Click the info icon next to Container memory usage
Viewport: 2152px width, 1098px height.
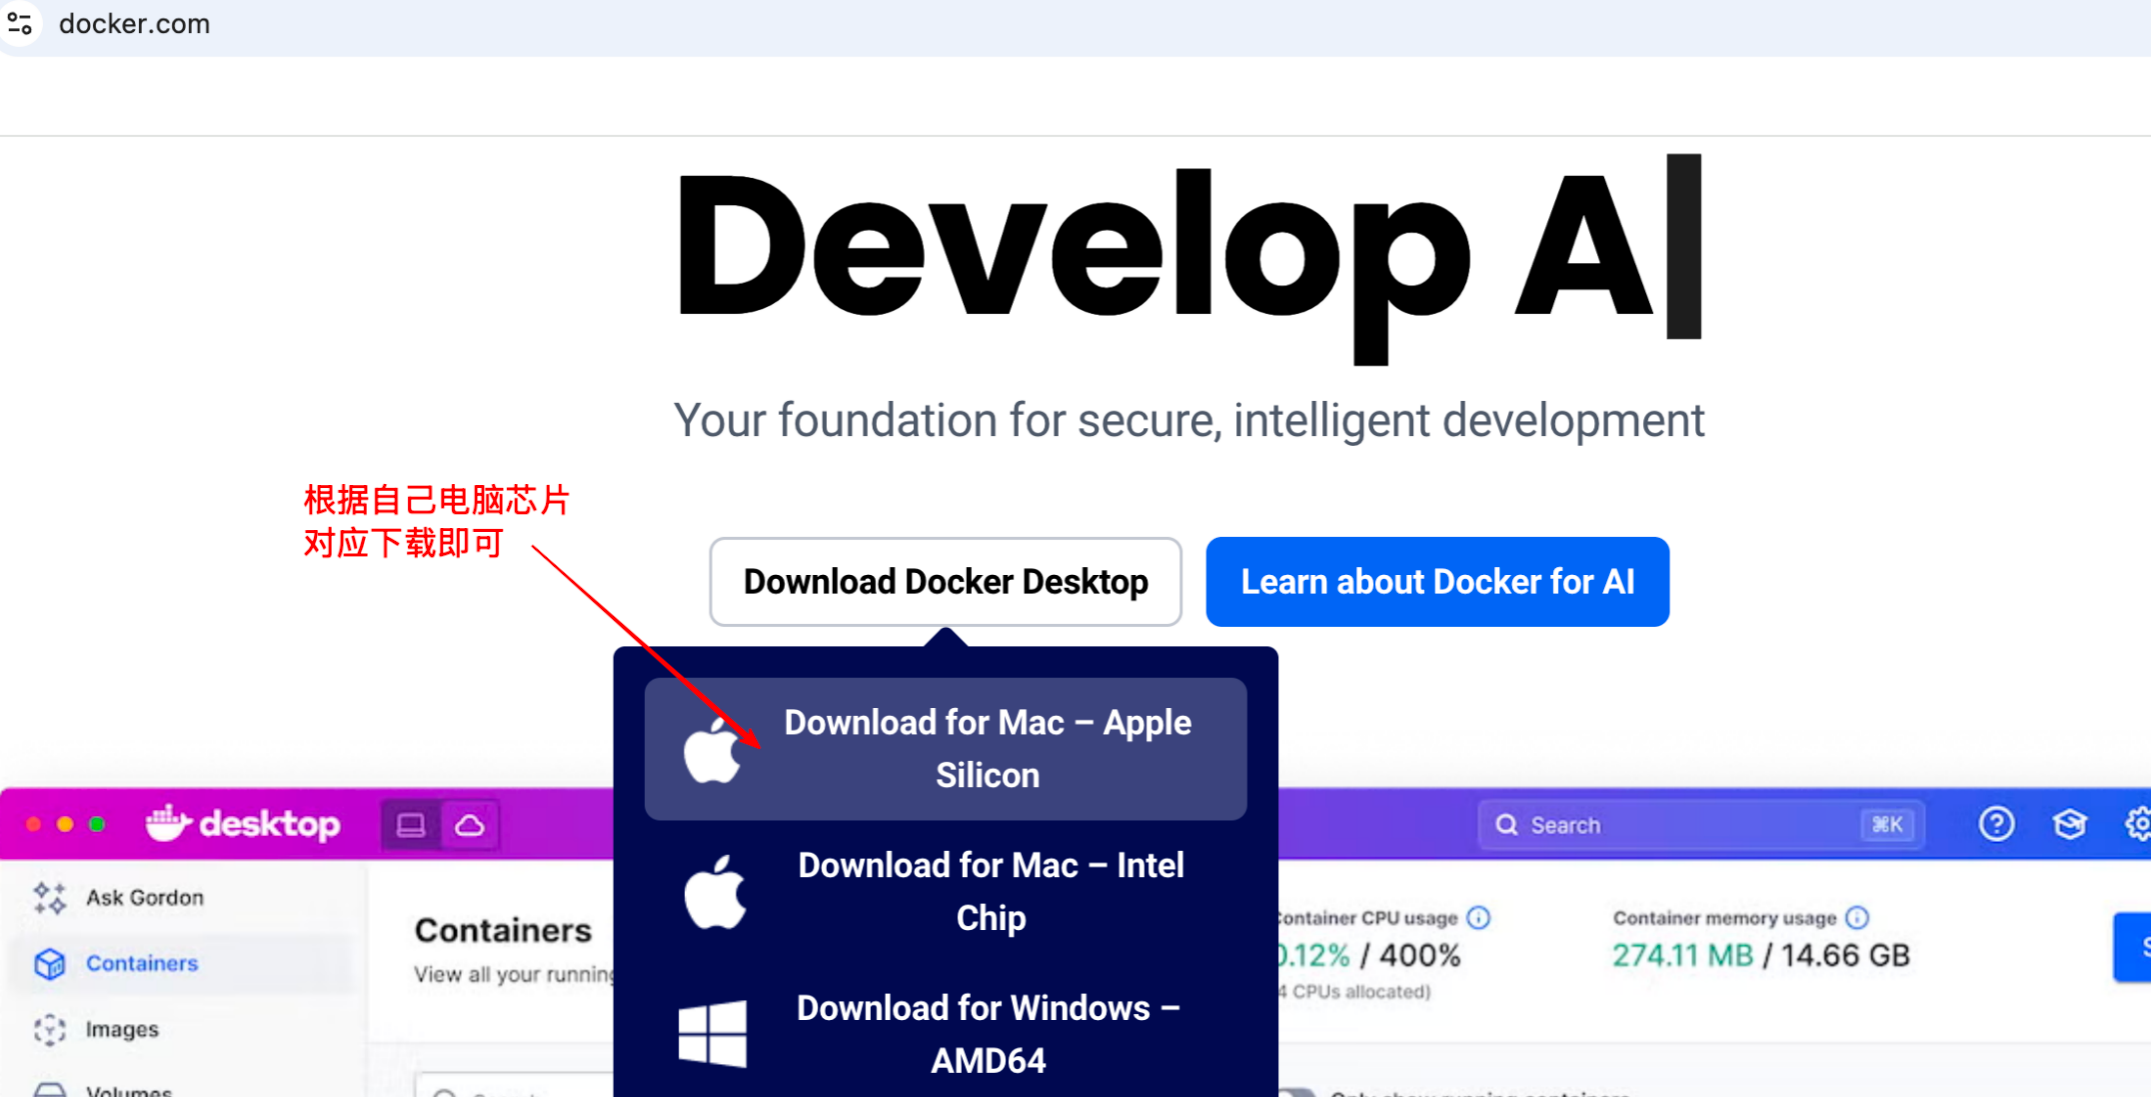(x=1857, y=917)
